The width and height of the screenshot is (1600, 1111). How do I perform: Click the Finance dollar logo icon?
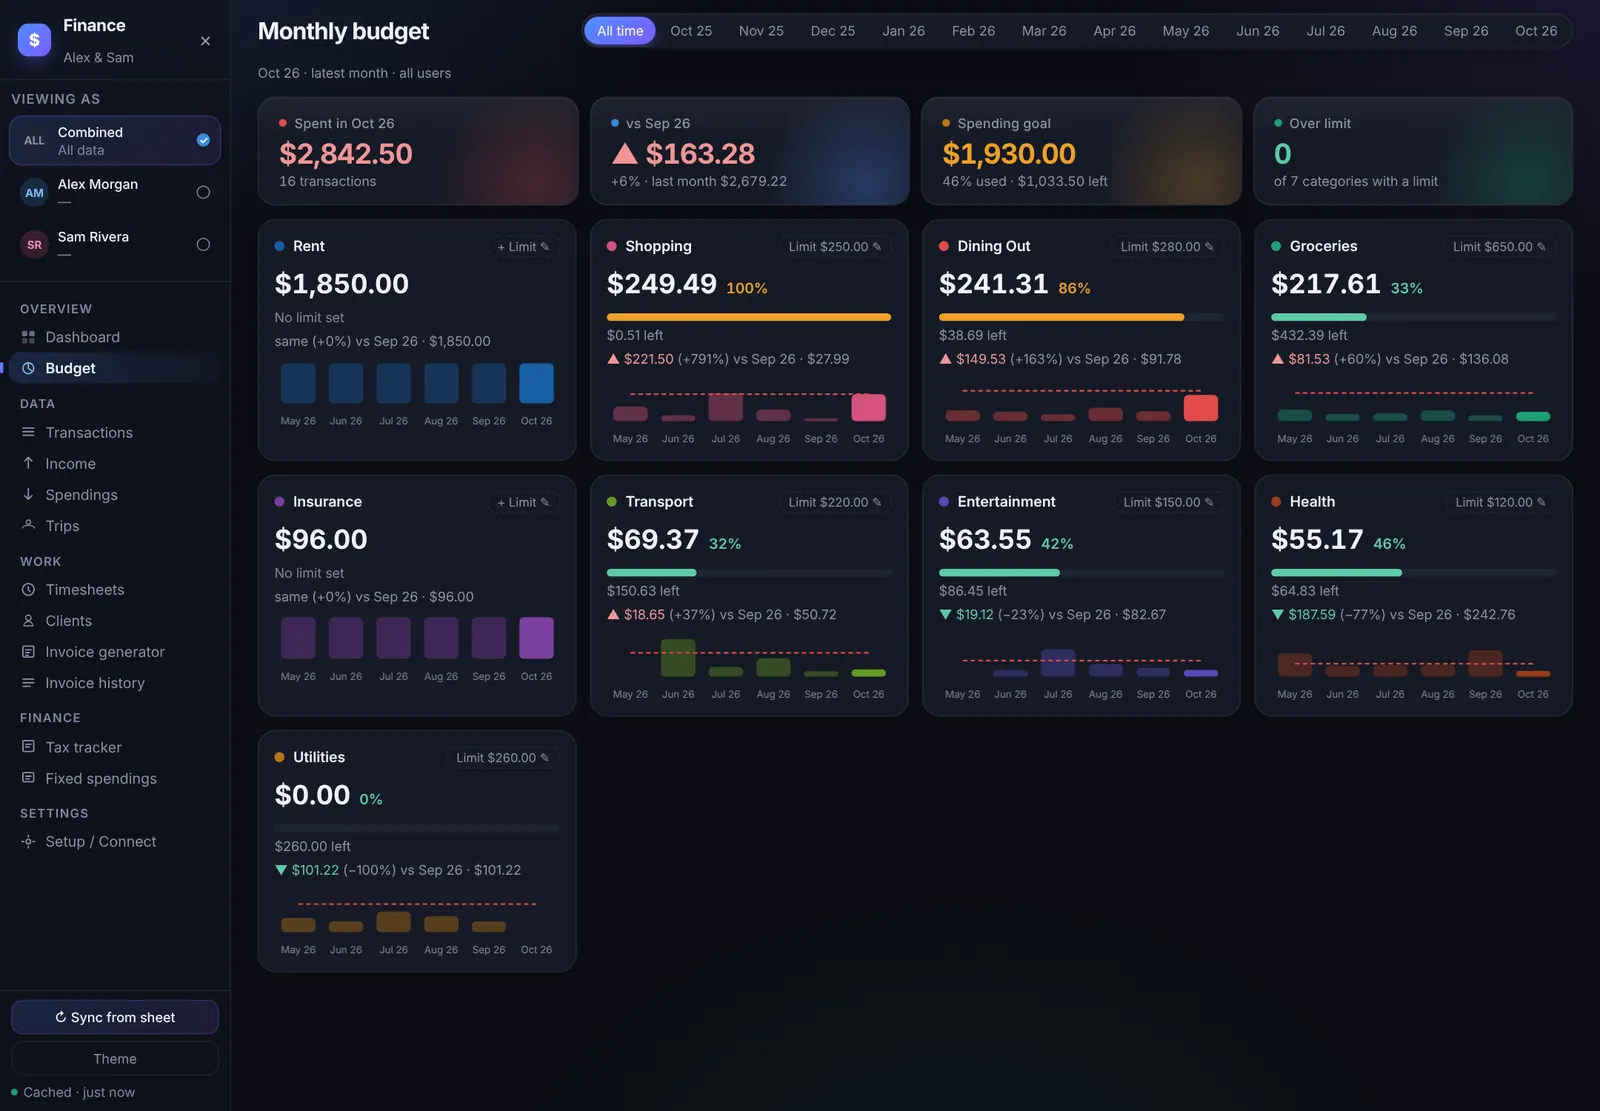click(x=34, y=40)
